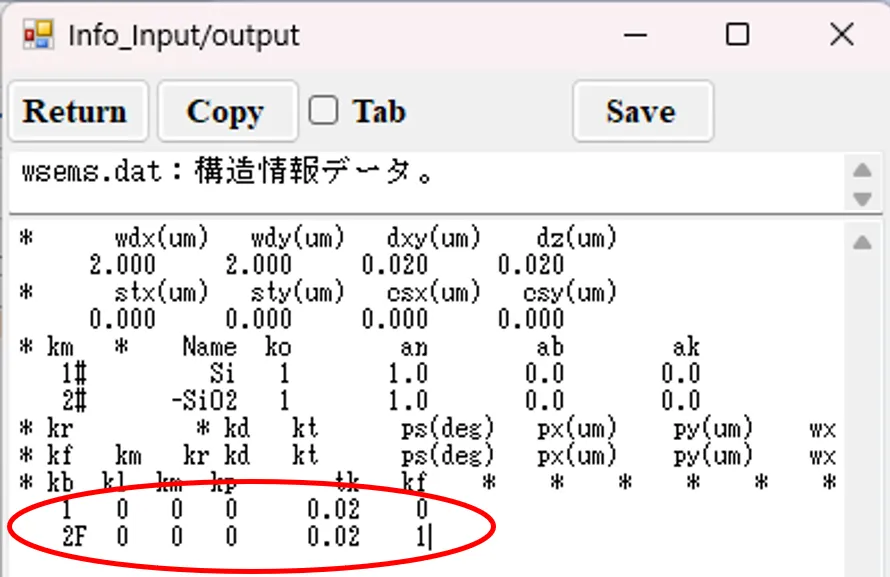Click the ak column header
890x577 pixels.
(686, 347)
